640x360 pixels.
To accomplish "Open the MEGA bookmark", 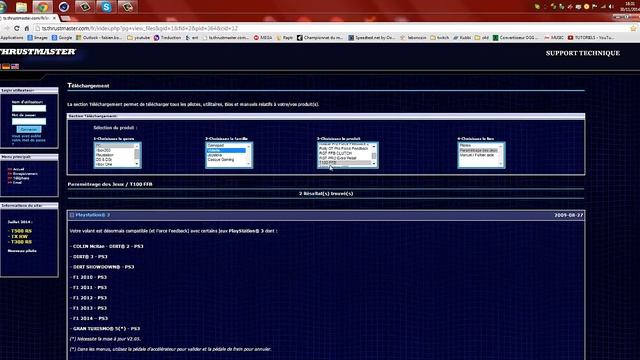I will (263, 38).
